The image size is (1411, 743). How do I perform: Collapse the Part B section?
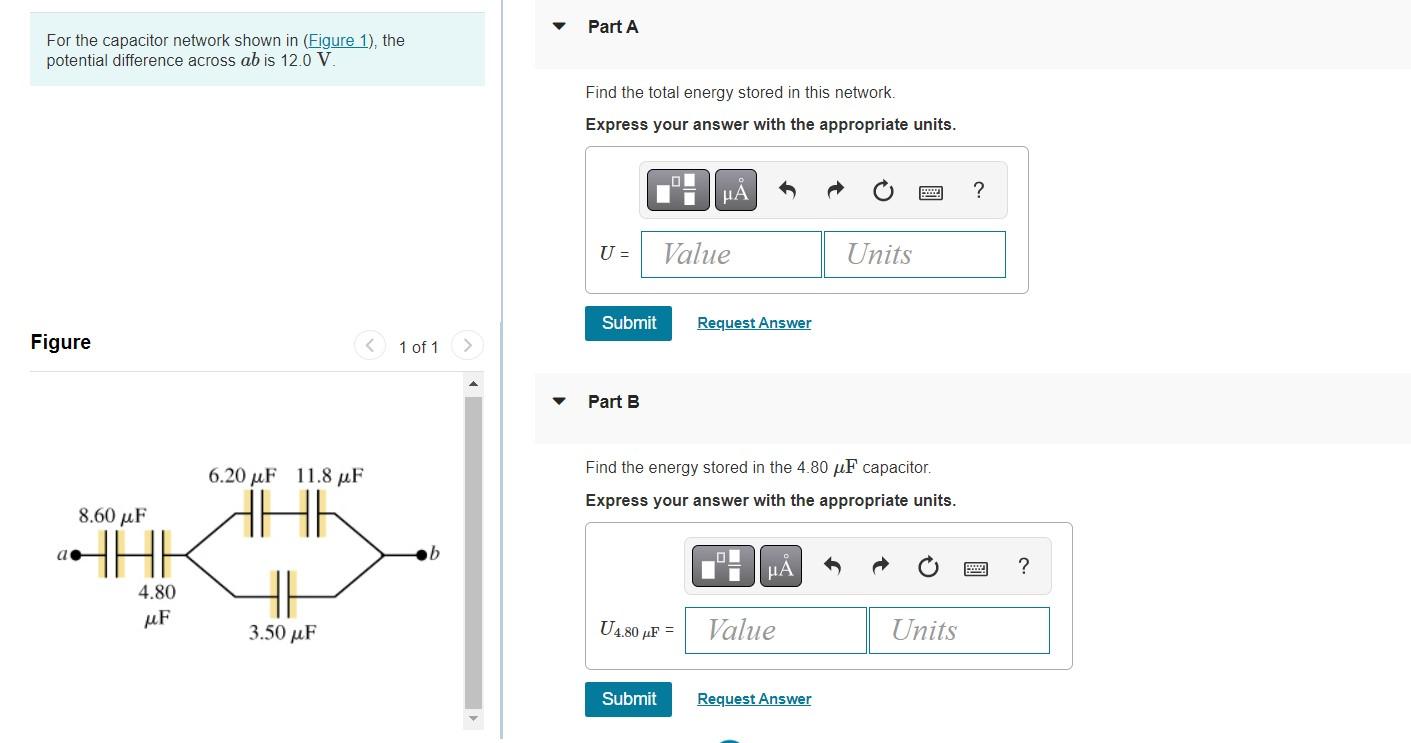point(557,401)
